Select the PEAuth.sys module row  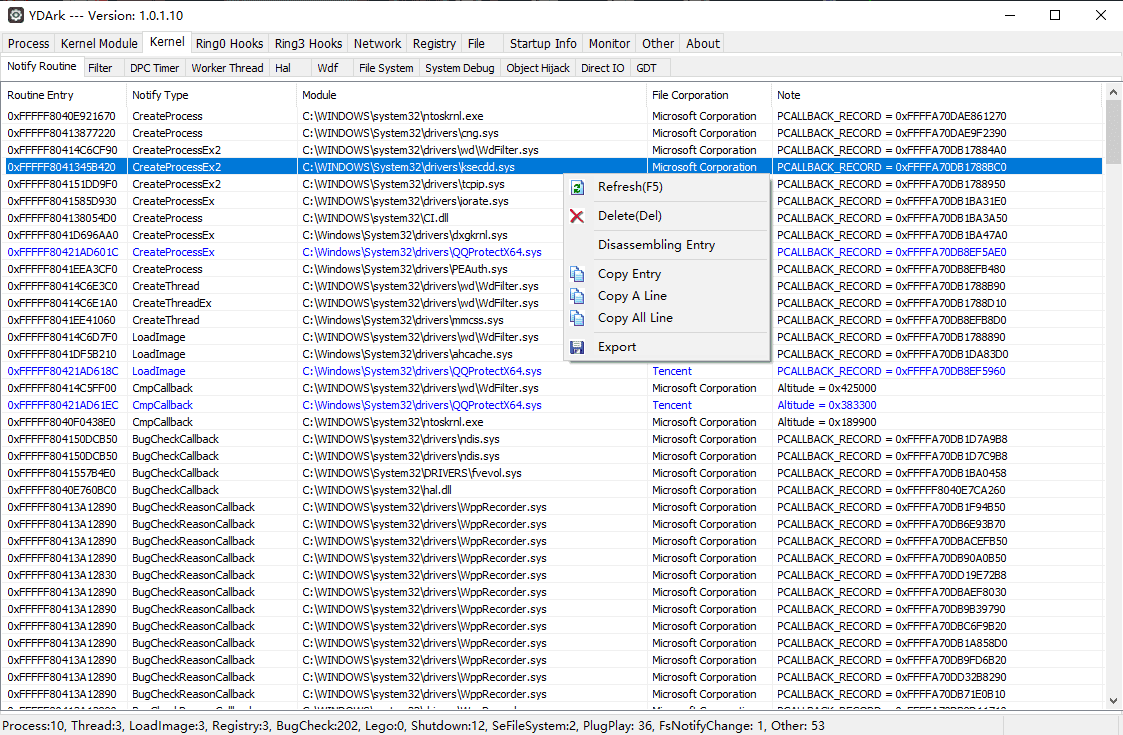point(551,269)
